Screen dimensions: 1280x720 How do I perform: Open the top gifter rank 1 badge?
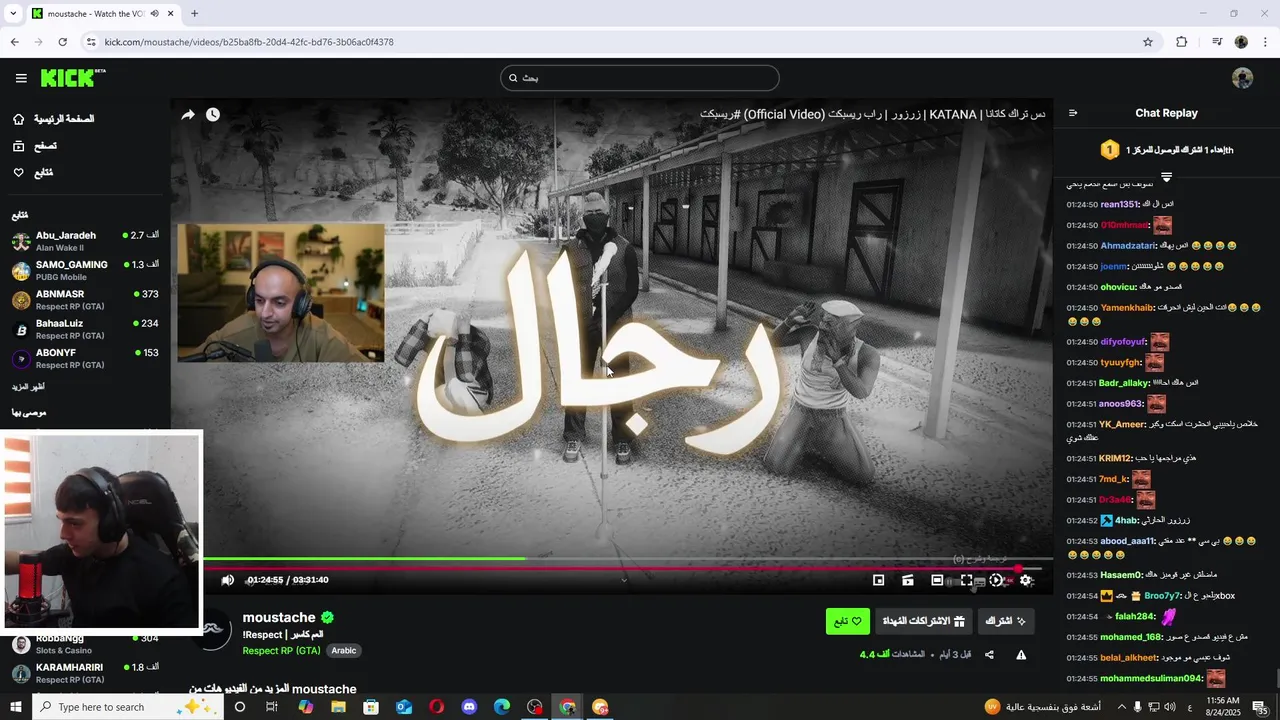pyautogui.click(x=1109, y=150)
